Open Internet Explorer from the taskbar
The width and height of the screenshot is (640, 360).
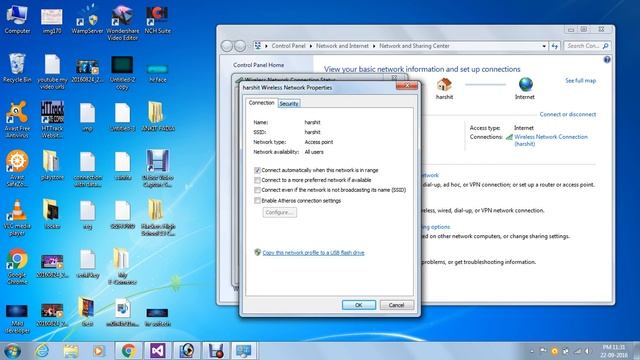(x=42, y=351)
